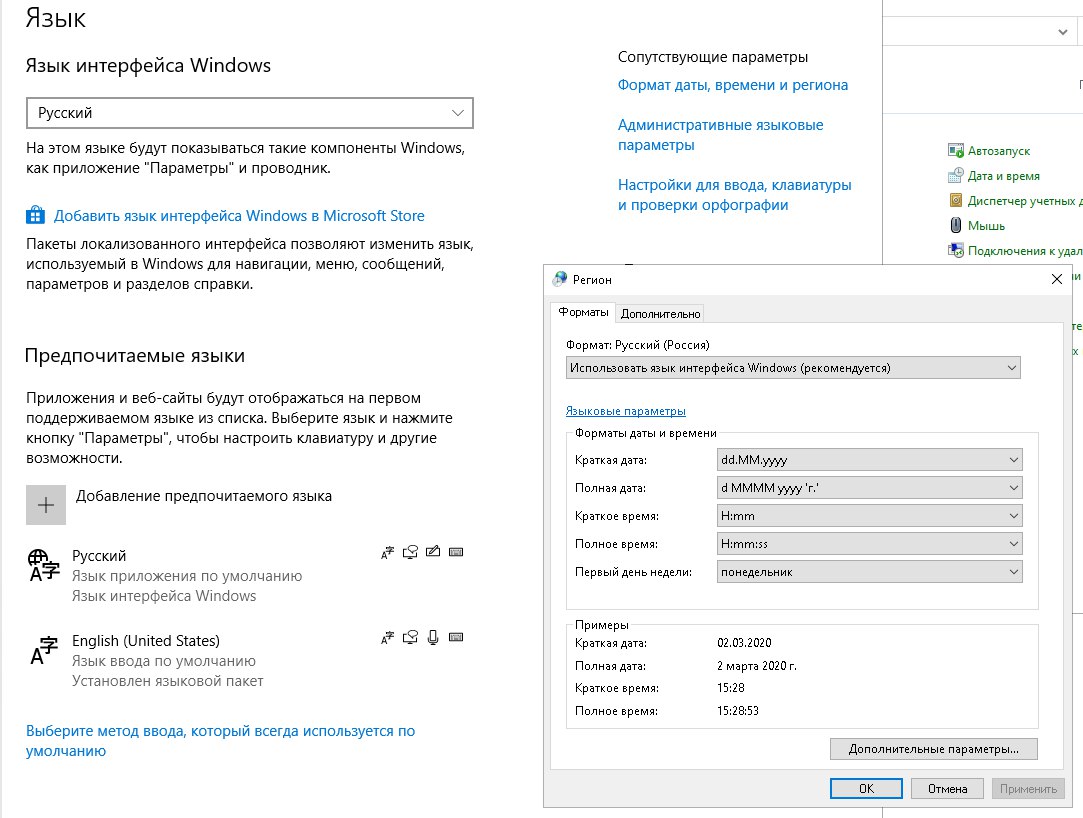The width and height of the screenshot is (1083, 818).
Task: Click the Мышь mouse icon
Action: 956,225
